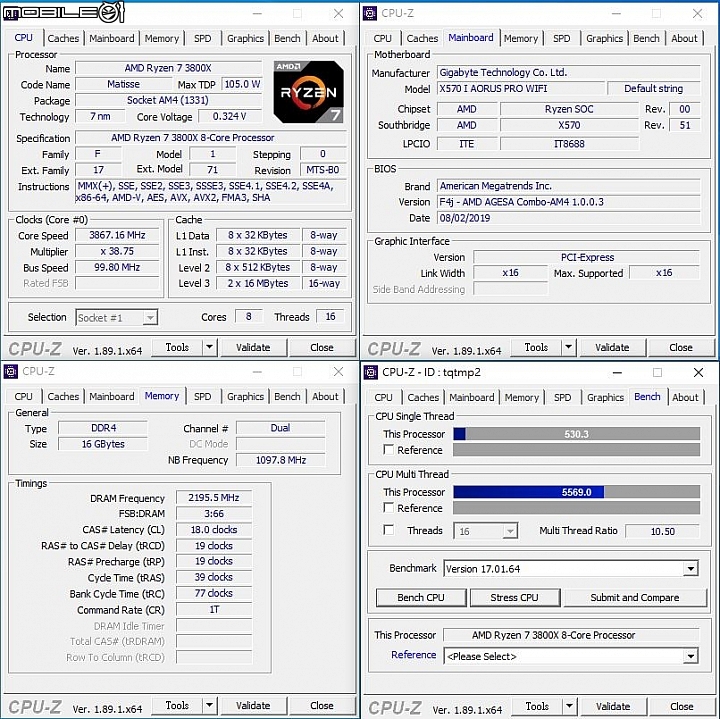Click the Southbridge X570 field
720x719 pixels.
point(569,125)
